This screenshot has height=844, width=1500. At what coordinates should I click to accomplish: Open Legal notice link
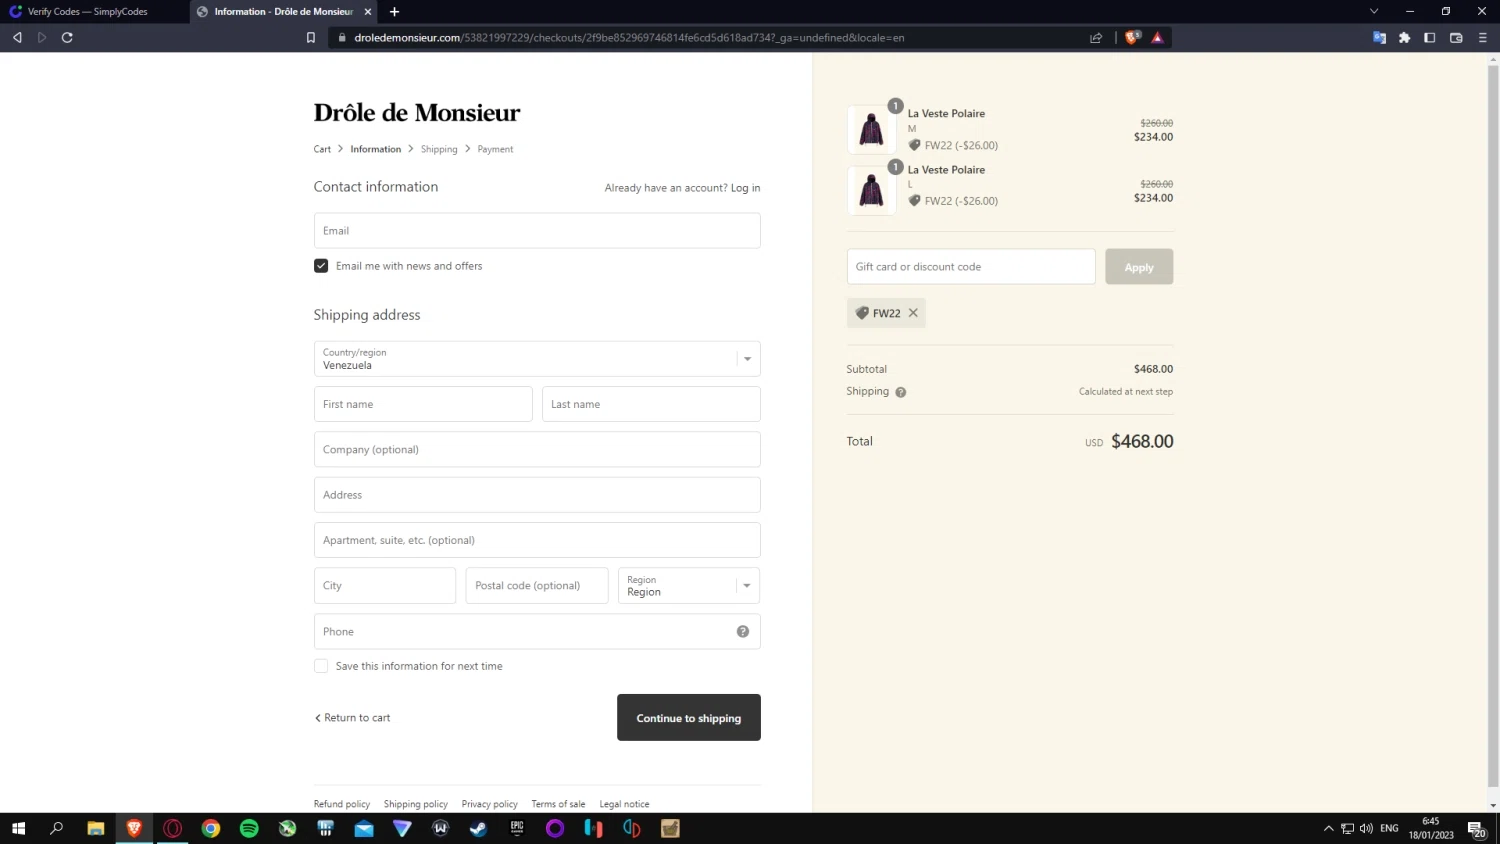[624, 804]
